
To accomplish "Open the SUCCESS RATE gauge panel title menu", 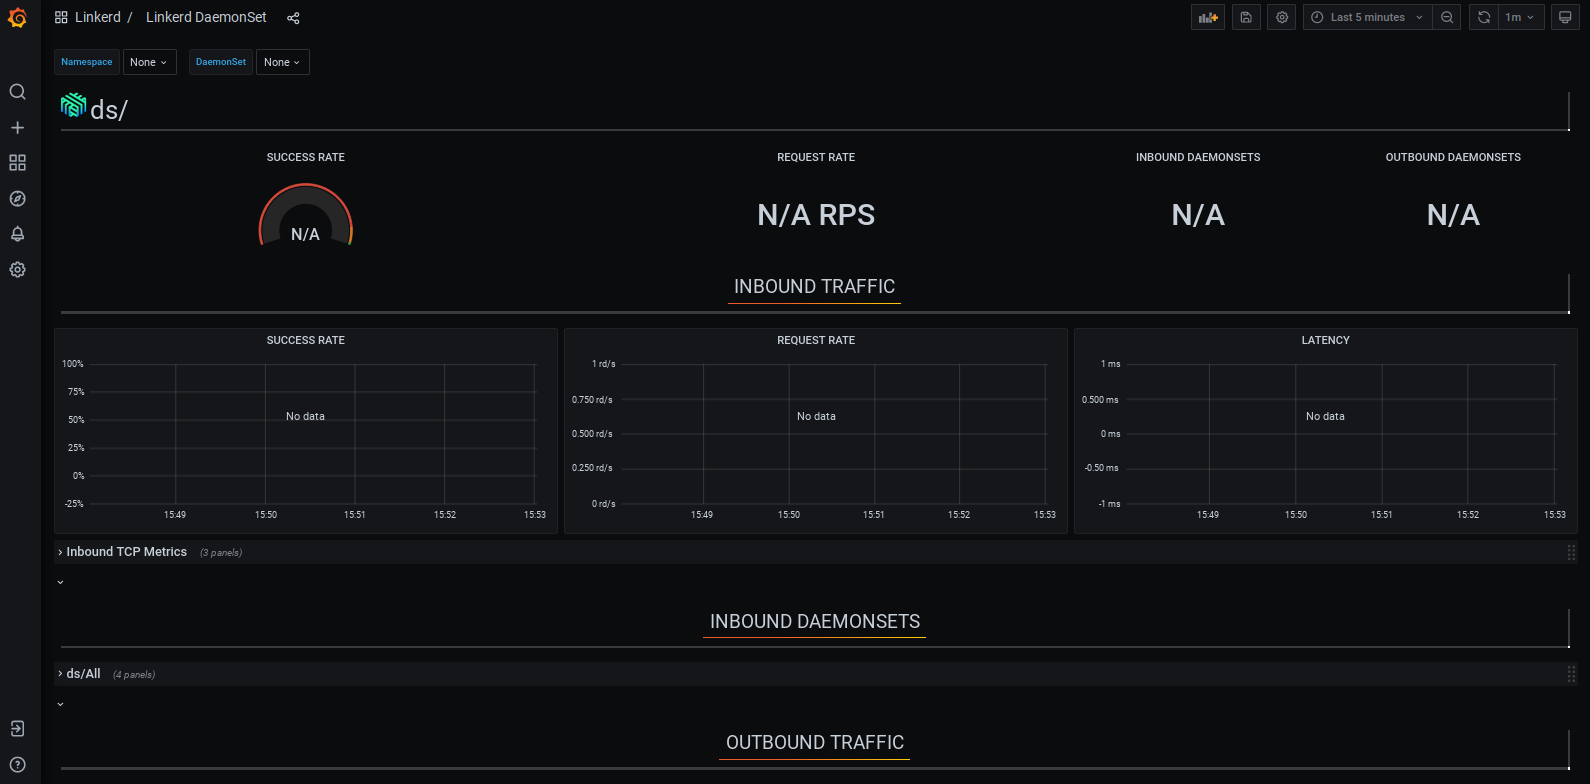I will coord(306,157).
